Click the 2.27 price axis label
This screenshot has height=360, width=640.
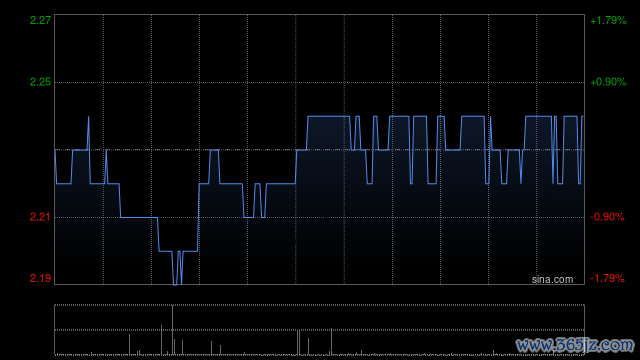point(40,20)
